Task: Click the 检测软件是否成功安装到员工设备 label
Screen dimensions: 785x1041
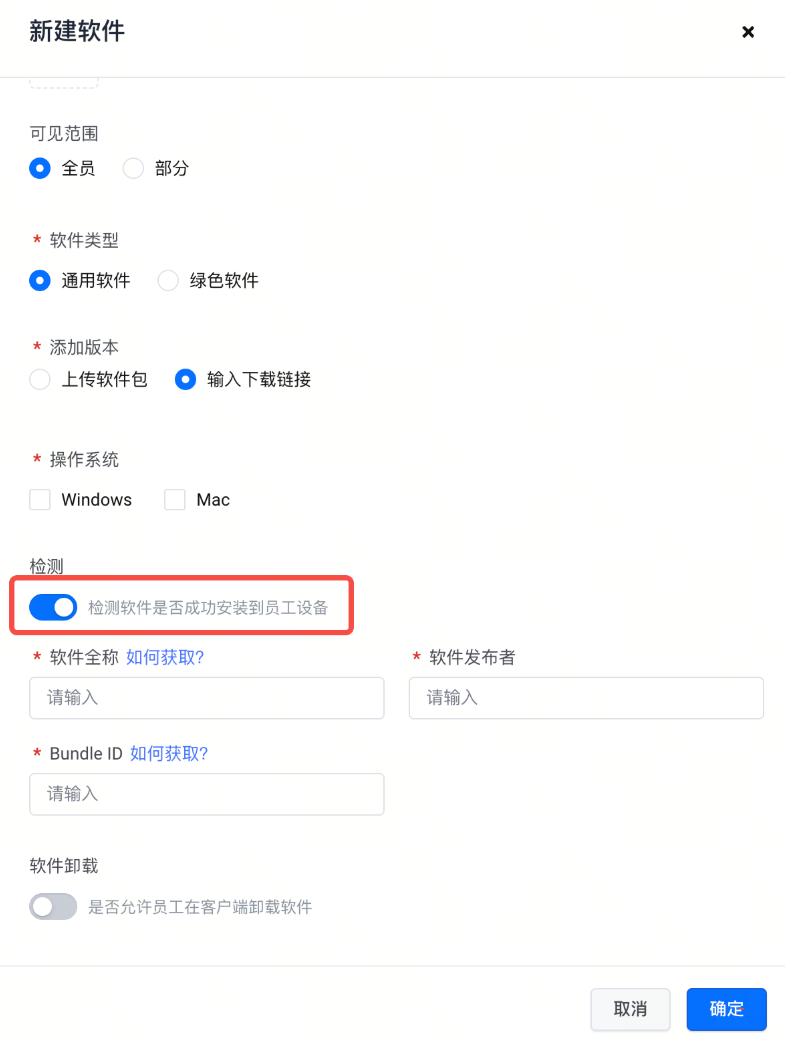Action: pyautogui.click(x=208, y=607)
